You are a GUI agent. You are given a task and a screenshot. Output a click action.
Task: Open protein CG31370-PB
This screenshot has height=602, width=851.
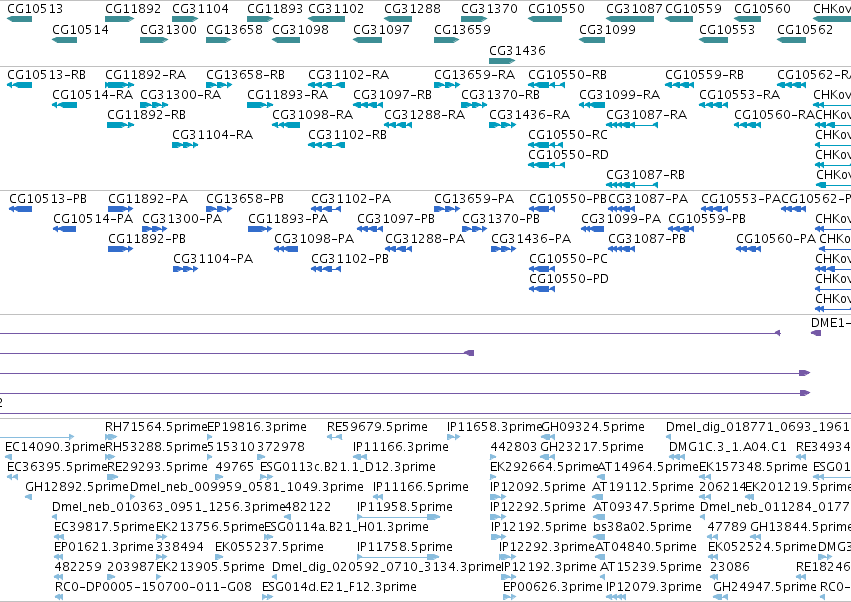(501, 219)
